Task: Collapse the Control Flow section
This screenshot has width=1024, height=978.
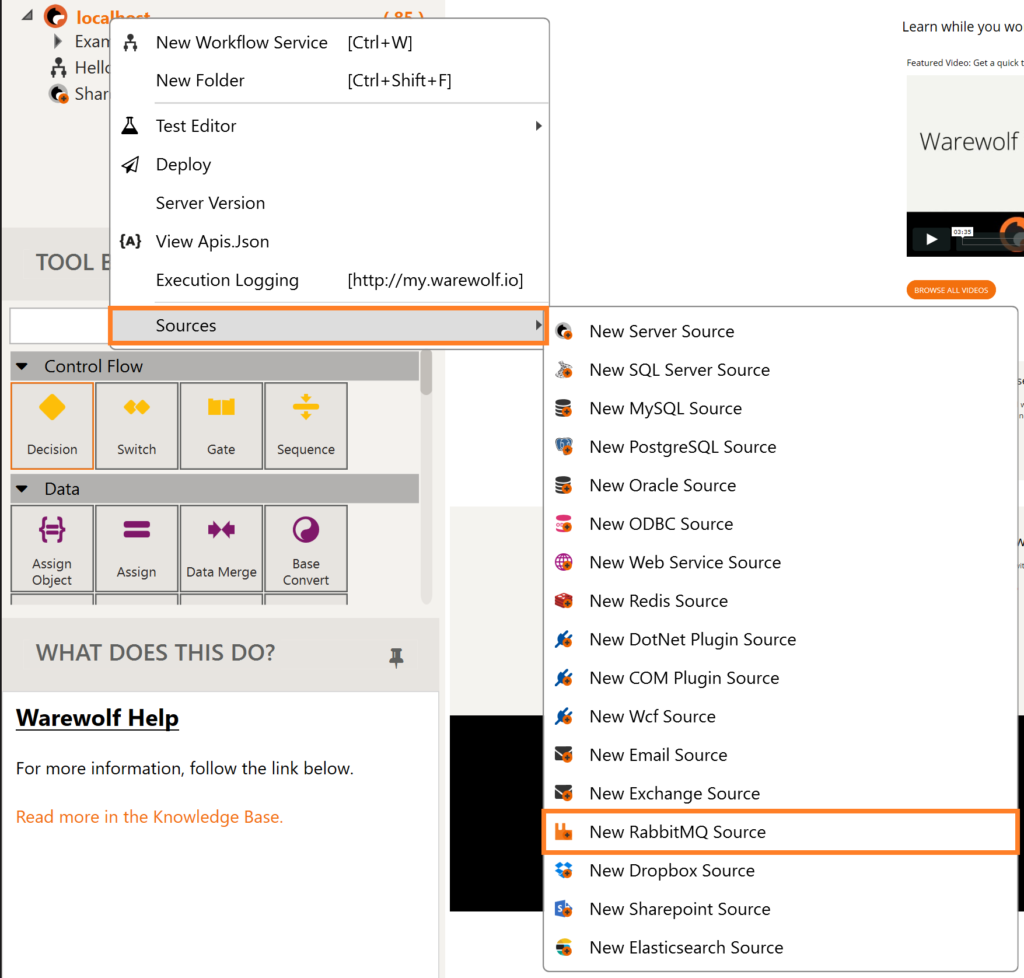Action: click(x=22, y=366)
